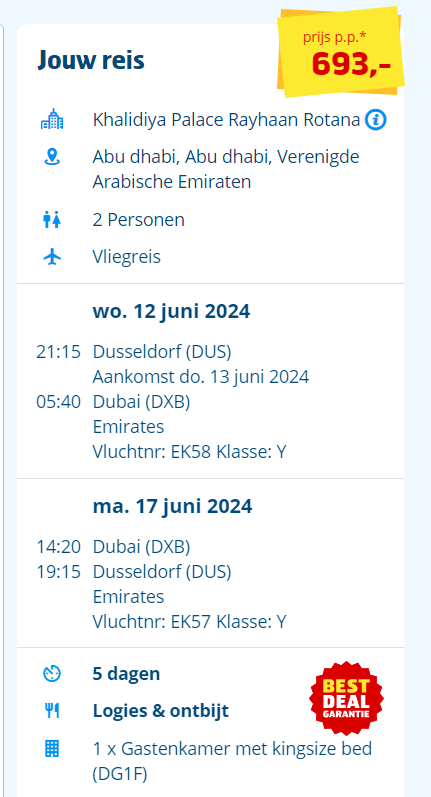Click the room grid icon
431x797 pixels.
(x=52, y=748)
